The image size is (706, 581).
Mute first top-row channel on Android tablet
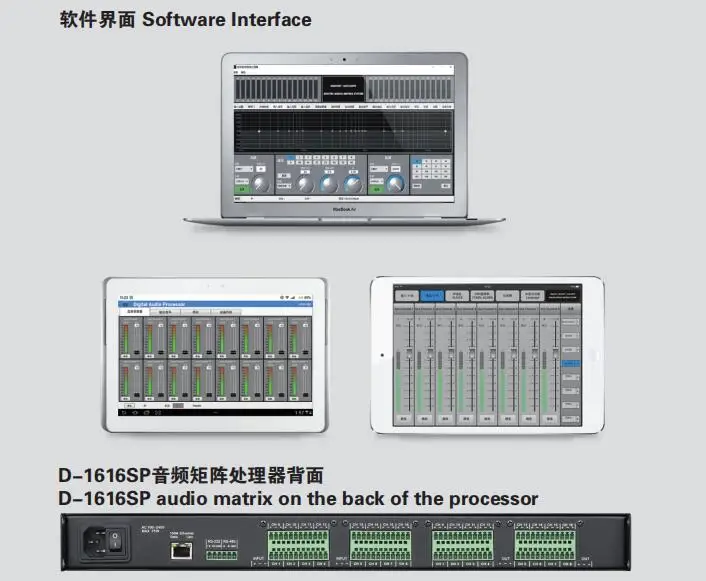coord(125,356)
